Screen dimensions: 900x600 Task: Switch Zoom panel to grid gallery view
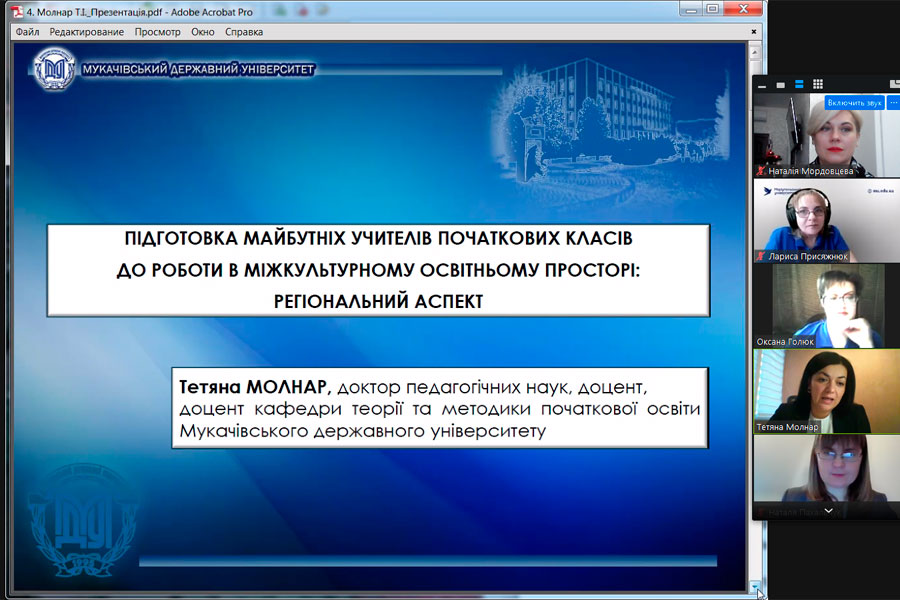click(x=818, y=84)
